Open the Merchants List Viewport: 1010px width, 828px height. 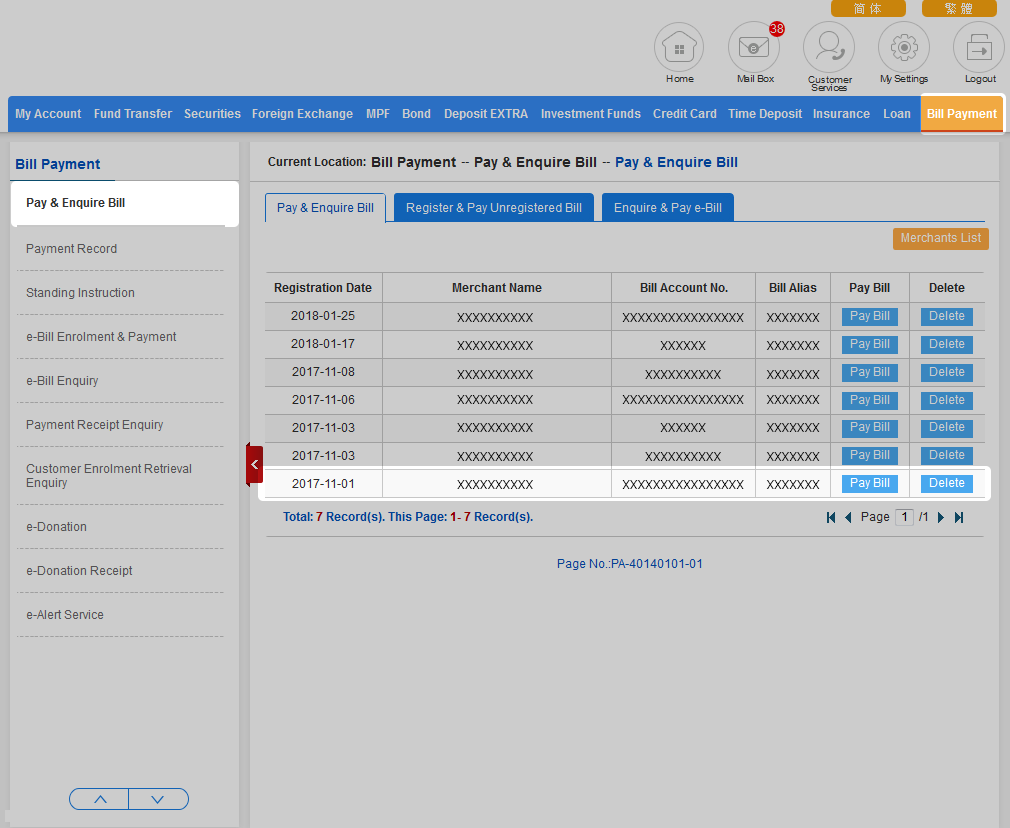[940, 239]
